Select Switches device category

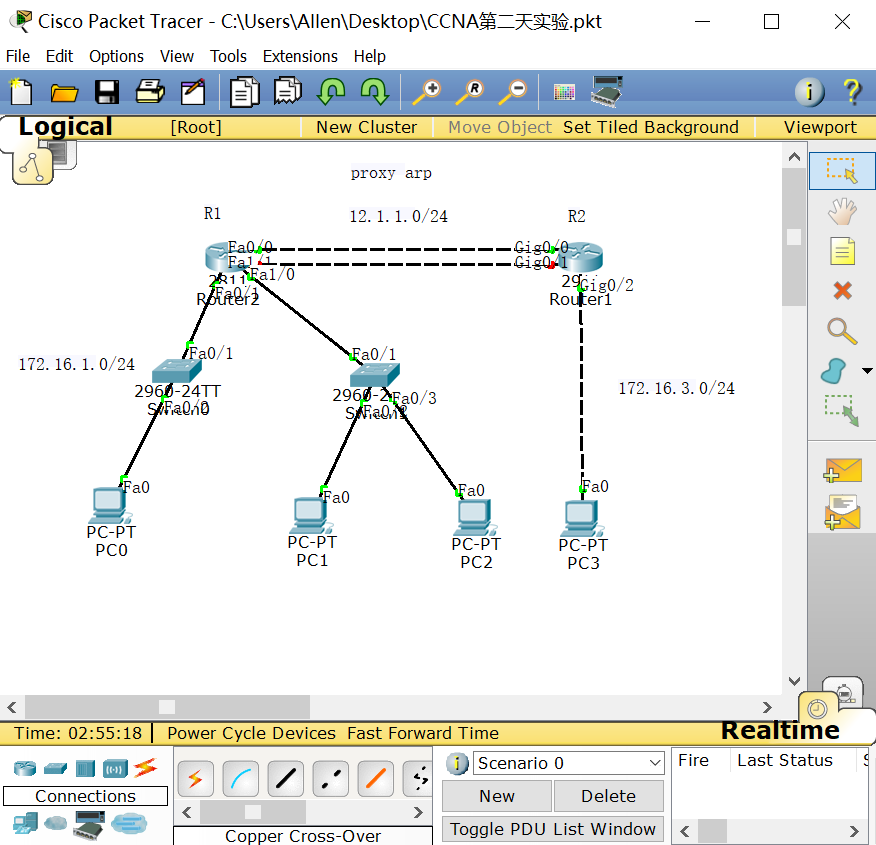[55, 769]
